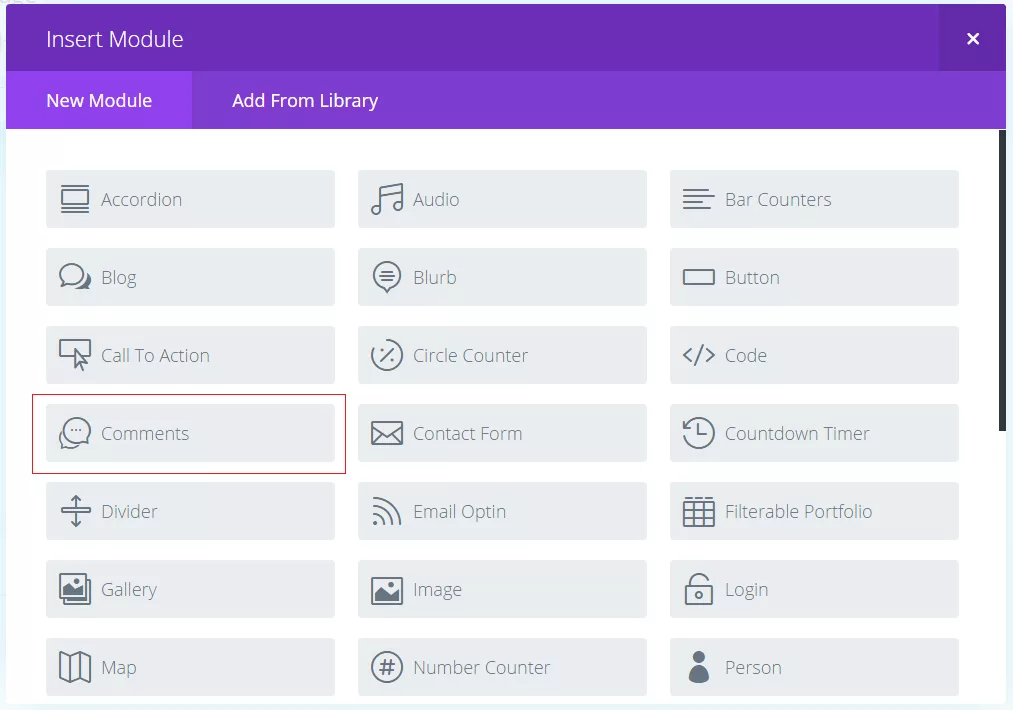Viewport: 1013px width, 710px height.
Task: Choose the Code text label
Action: (x=746, y=355)
